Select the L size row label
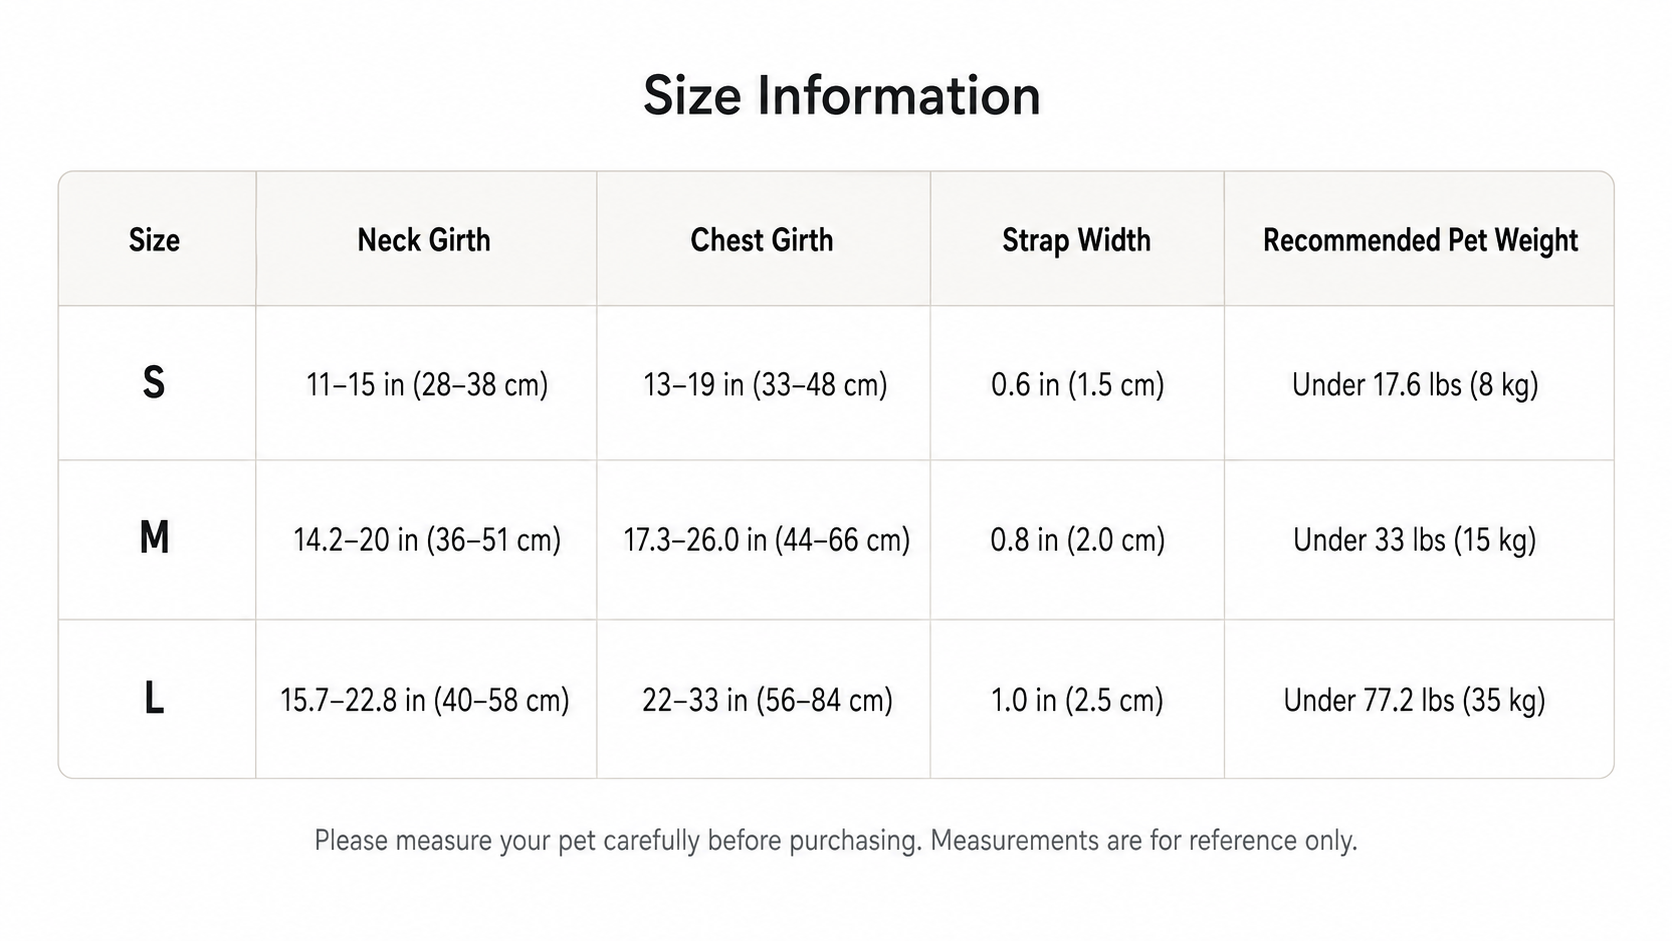Image resolution: width=1672 pixels, height=941 pixels. click(x=154, y=698)
